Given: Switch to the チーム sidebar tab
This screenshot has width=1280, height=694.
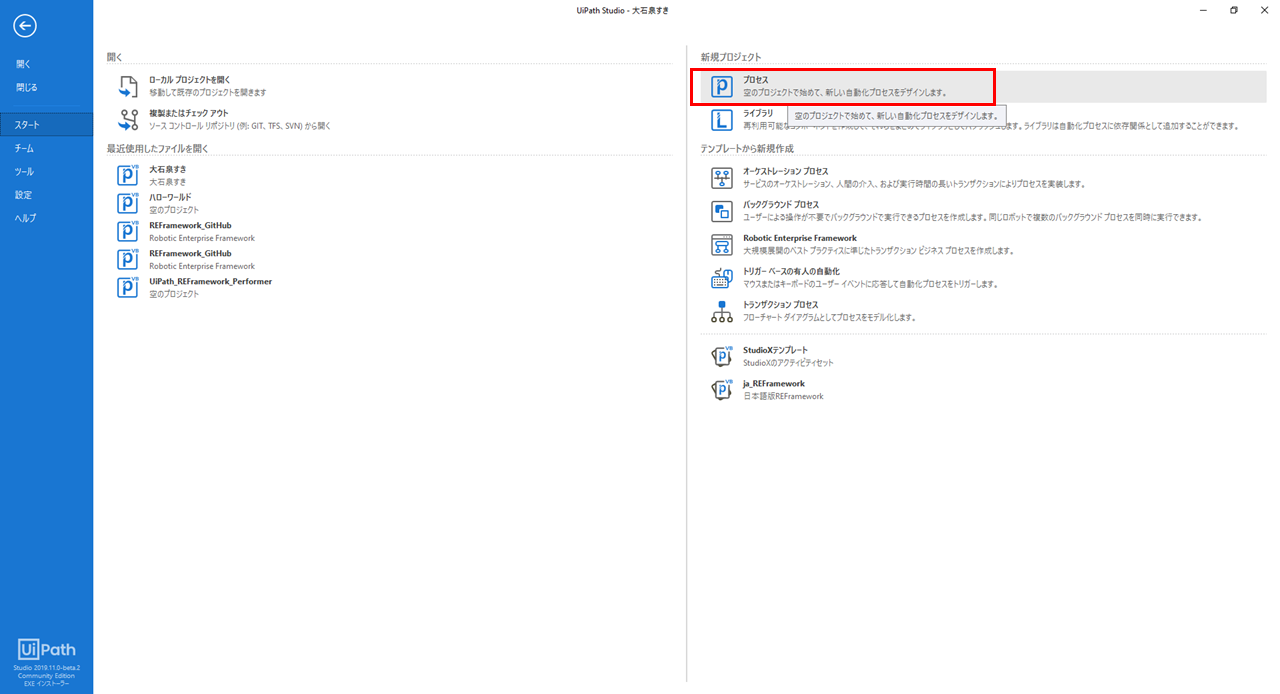Looking at the screenshot, I should click(46, 148).
